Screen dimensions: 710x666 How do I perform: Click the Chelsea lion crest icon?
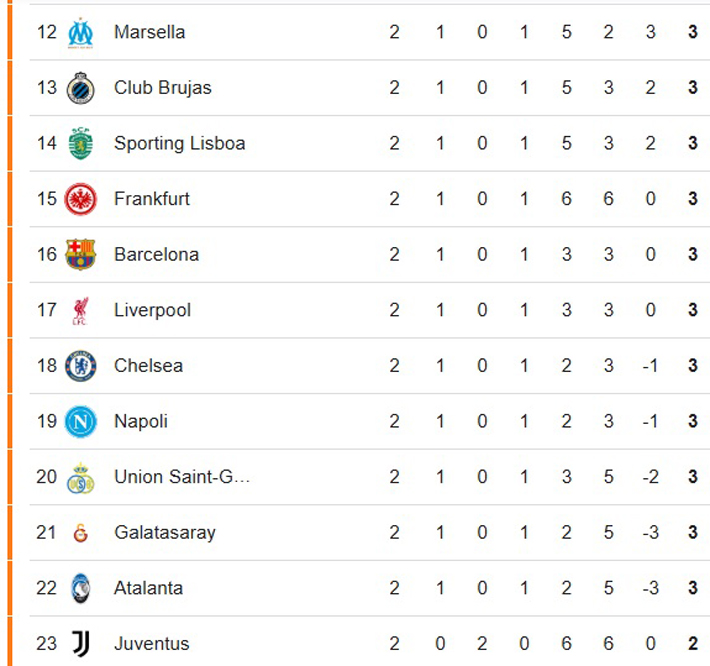point(80,366)
